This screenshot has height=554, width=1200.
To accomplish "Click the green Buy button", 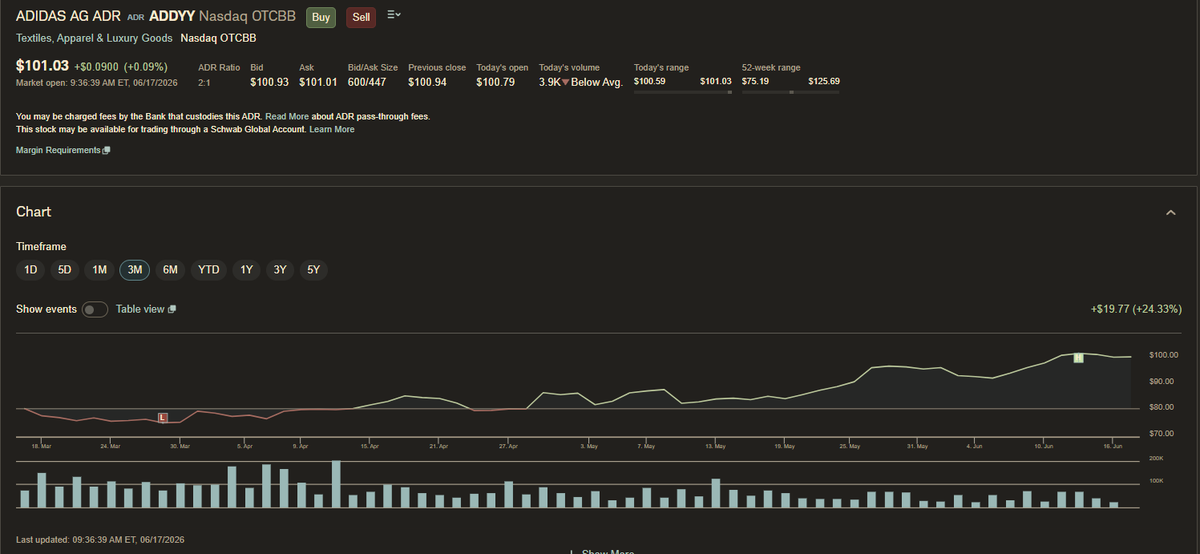I will pos(321,17).
